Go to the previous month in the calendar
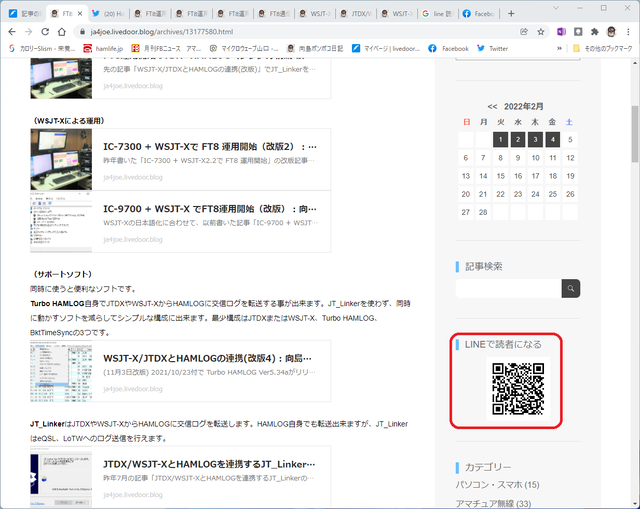The width and height of the screenshot is (640, 509). [x=492, y=107]
